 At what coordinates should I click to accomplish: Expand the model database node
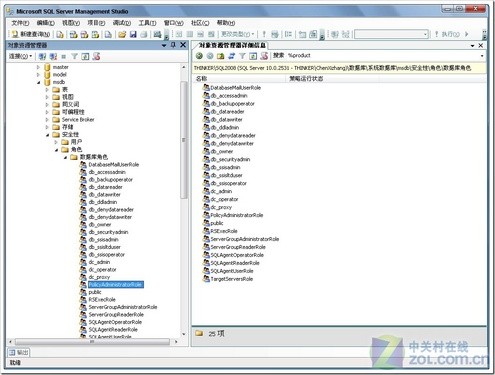(x=38, y=75)
